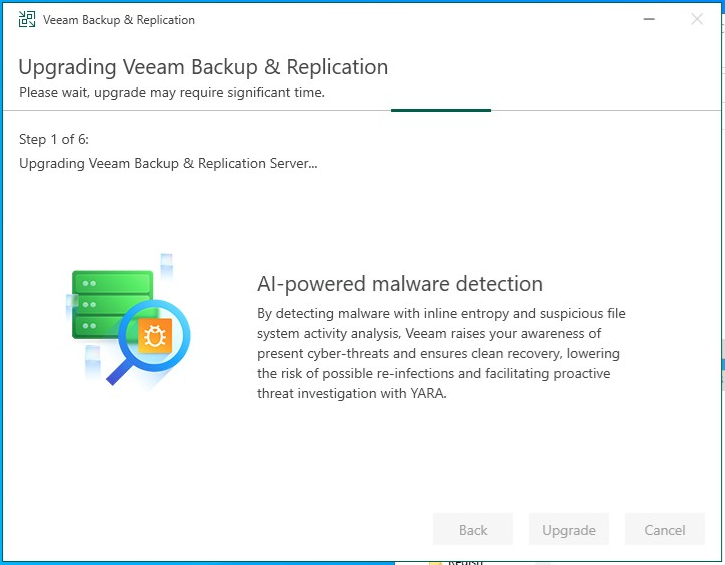
Task: Click the 'threat investigation with YARA.' text line
Action: click(352, 393)
